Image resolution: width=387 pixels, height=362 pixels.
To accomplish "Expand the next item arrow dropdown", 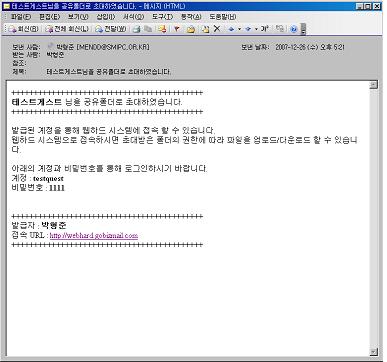I will tap(256, 29).
